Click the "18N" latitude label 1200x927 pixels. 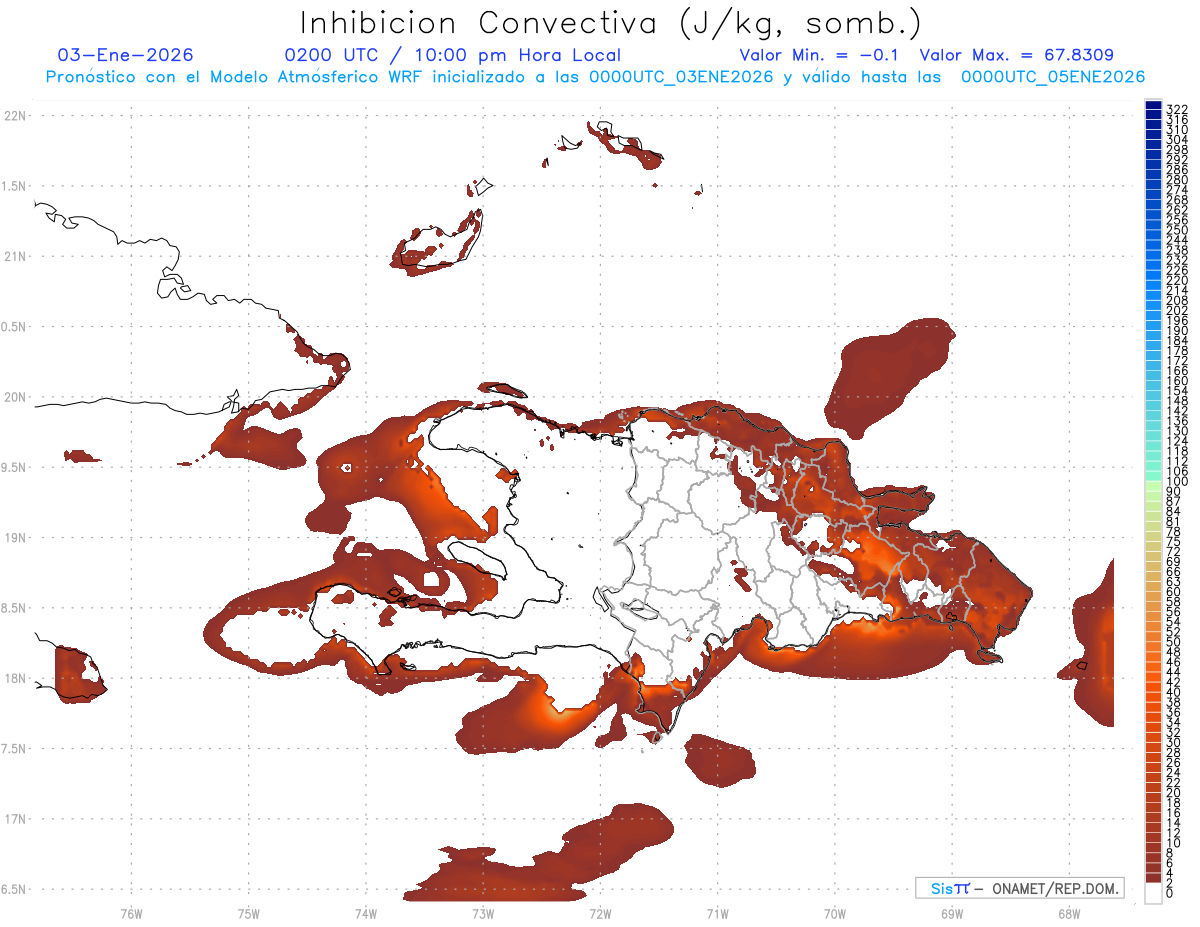pos(15,678)
